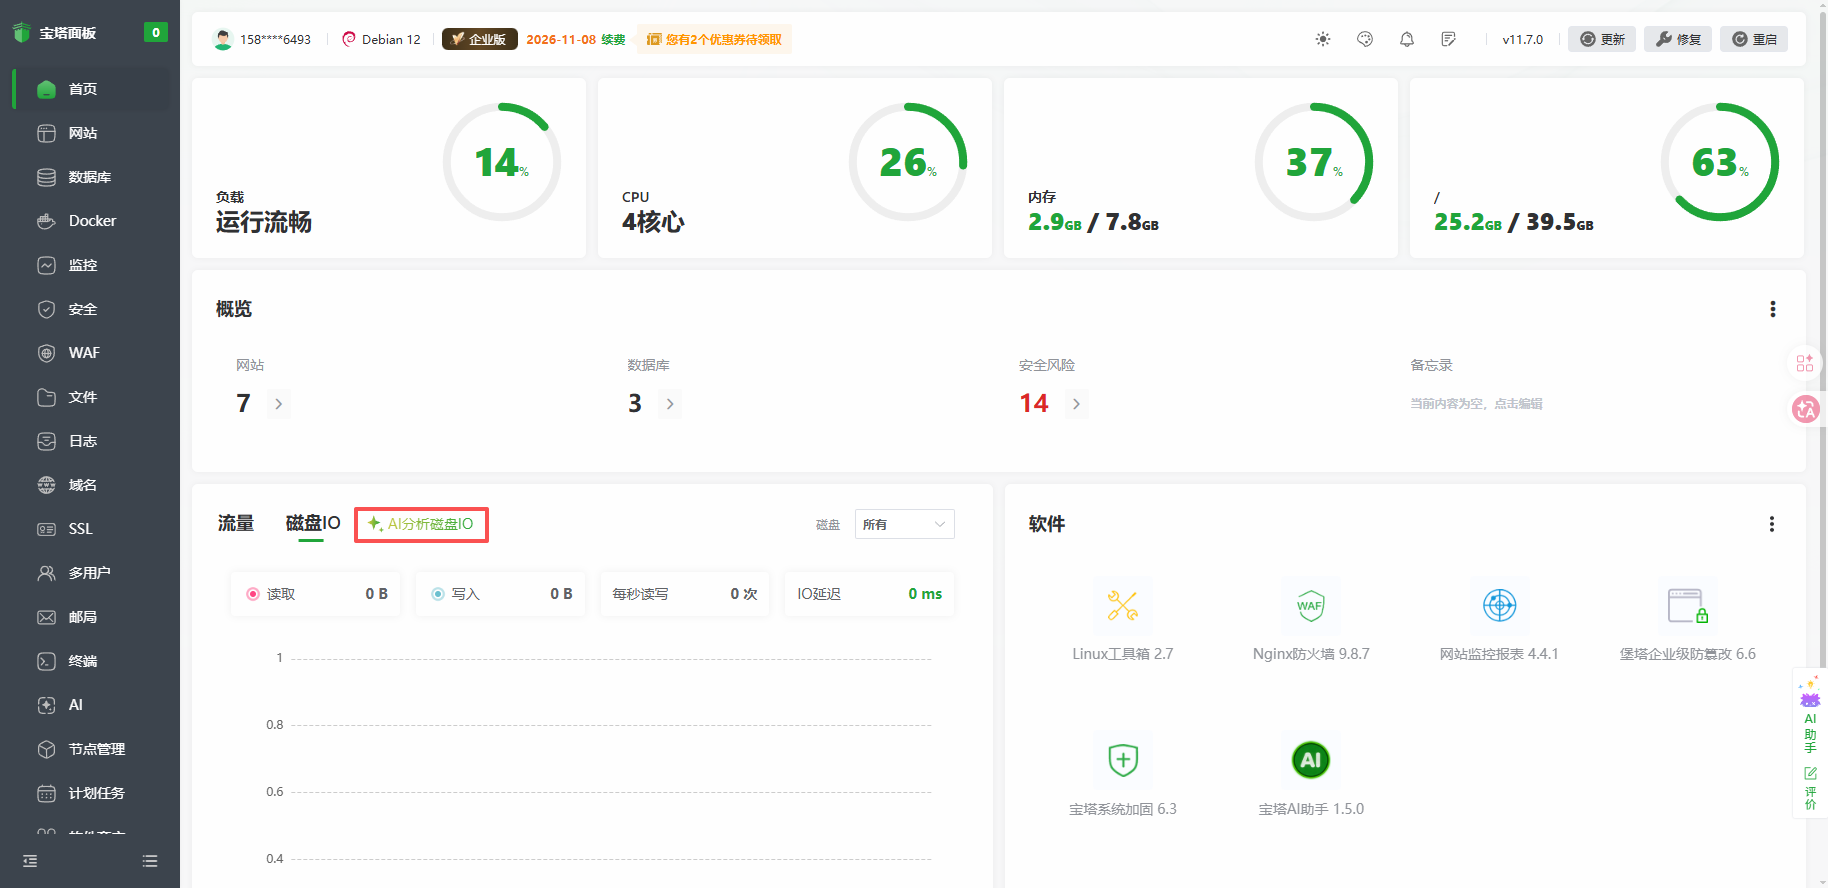The image size is (1828, 888).
Task: Open the notification bell icon
Action: [x=1407, y=39]
